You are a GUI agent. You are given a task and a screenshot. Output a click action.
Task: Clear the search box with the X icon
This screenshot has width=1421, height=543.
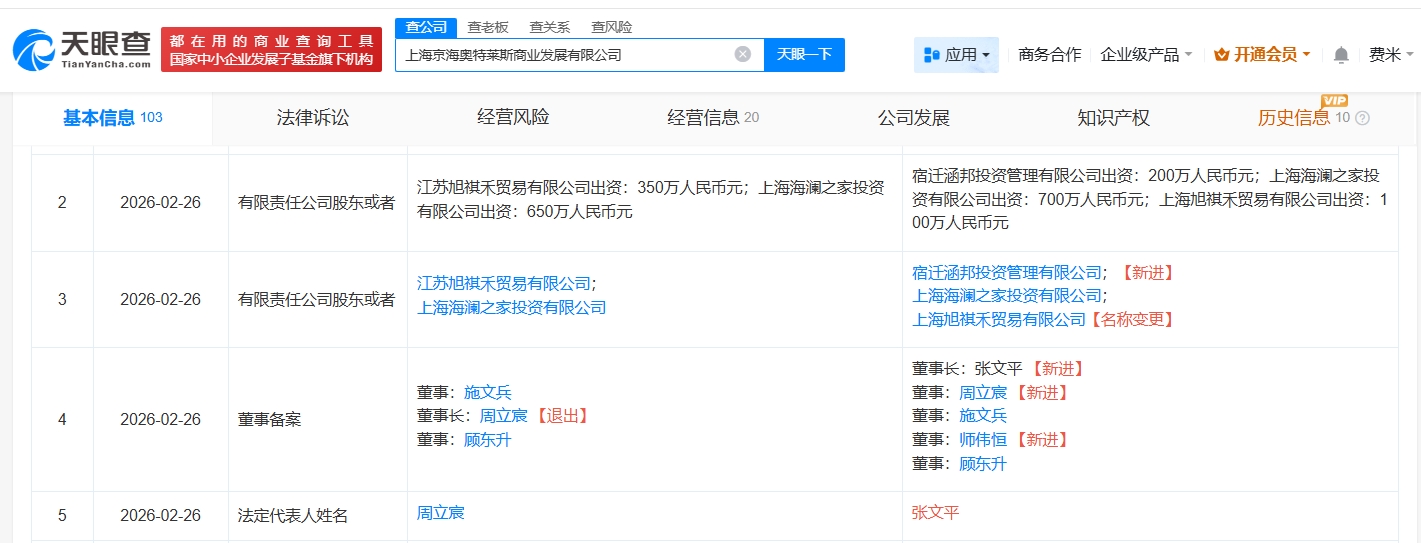742,54
